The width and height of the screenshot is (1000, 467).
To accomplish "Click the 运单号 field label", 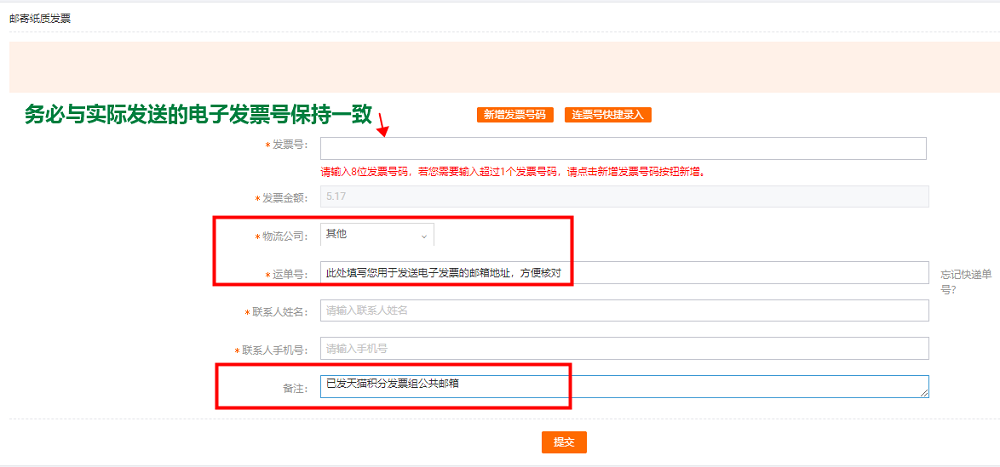I will [x=289, y=274].
